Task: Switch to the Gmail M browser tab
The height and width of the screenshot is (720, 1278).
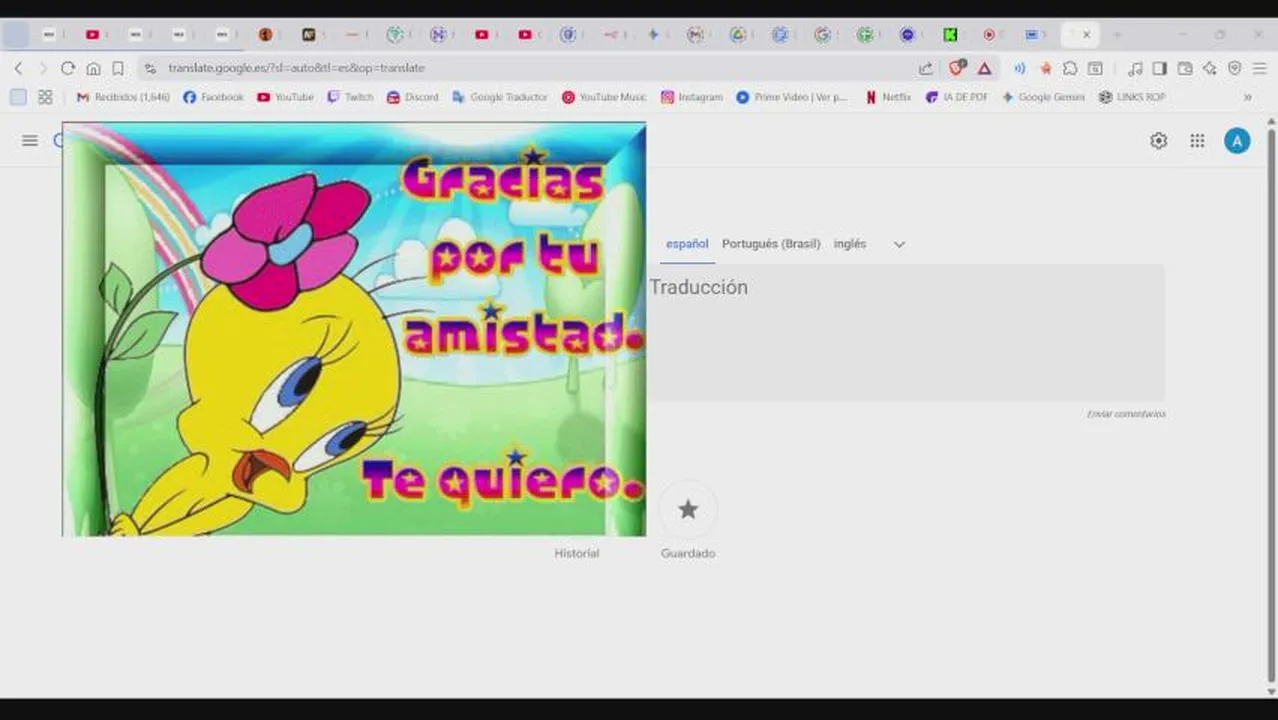Action: 696,34
